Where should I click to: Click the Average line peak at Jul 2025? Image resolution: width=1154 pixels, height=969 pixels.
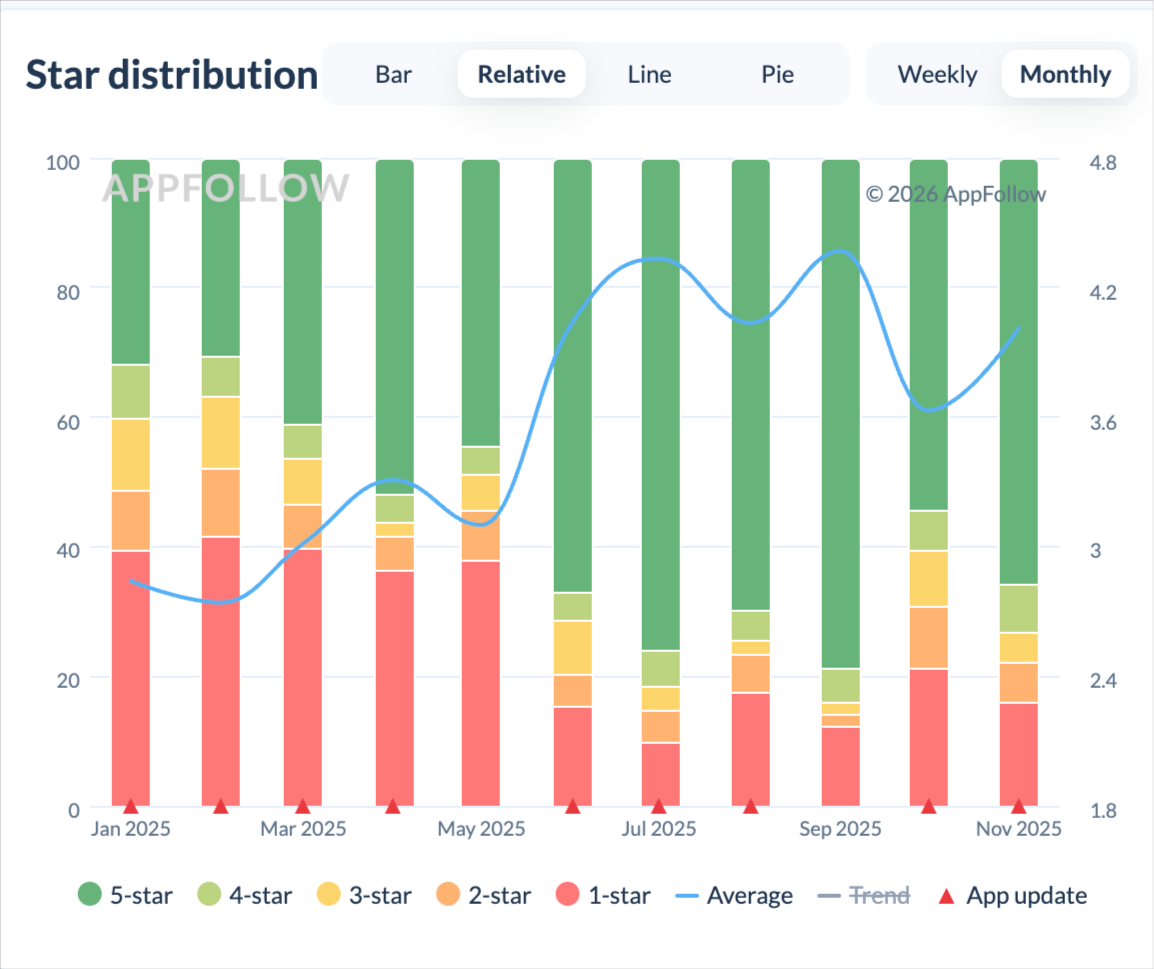pyautogui.click(x=659, y=258)
